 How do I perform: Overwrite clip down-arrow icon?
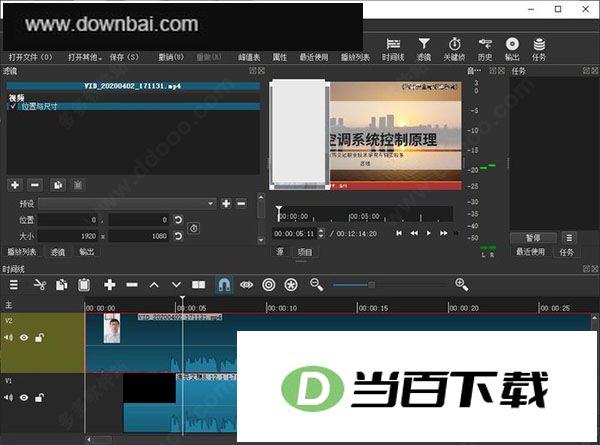point(176,285)
